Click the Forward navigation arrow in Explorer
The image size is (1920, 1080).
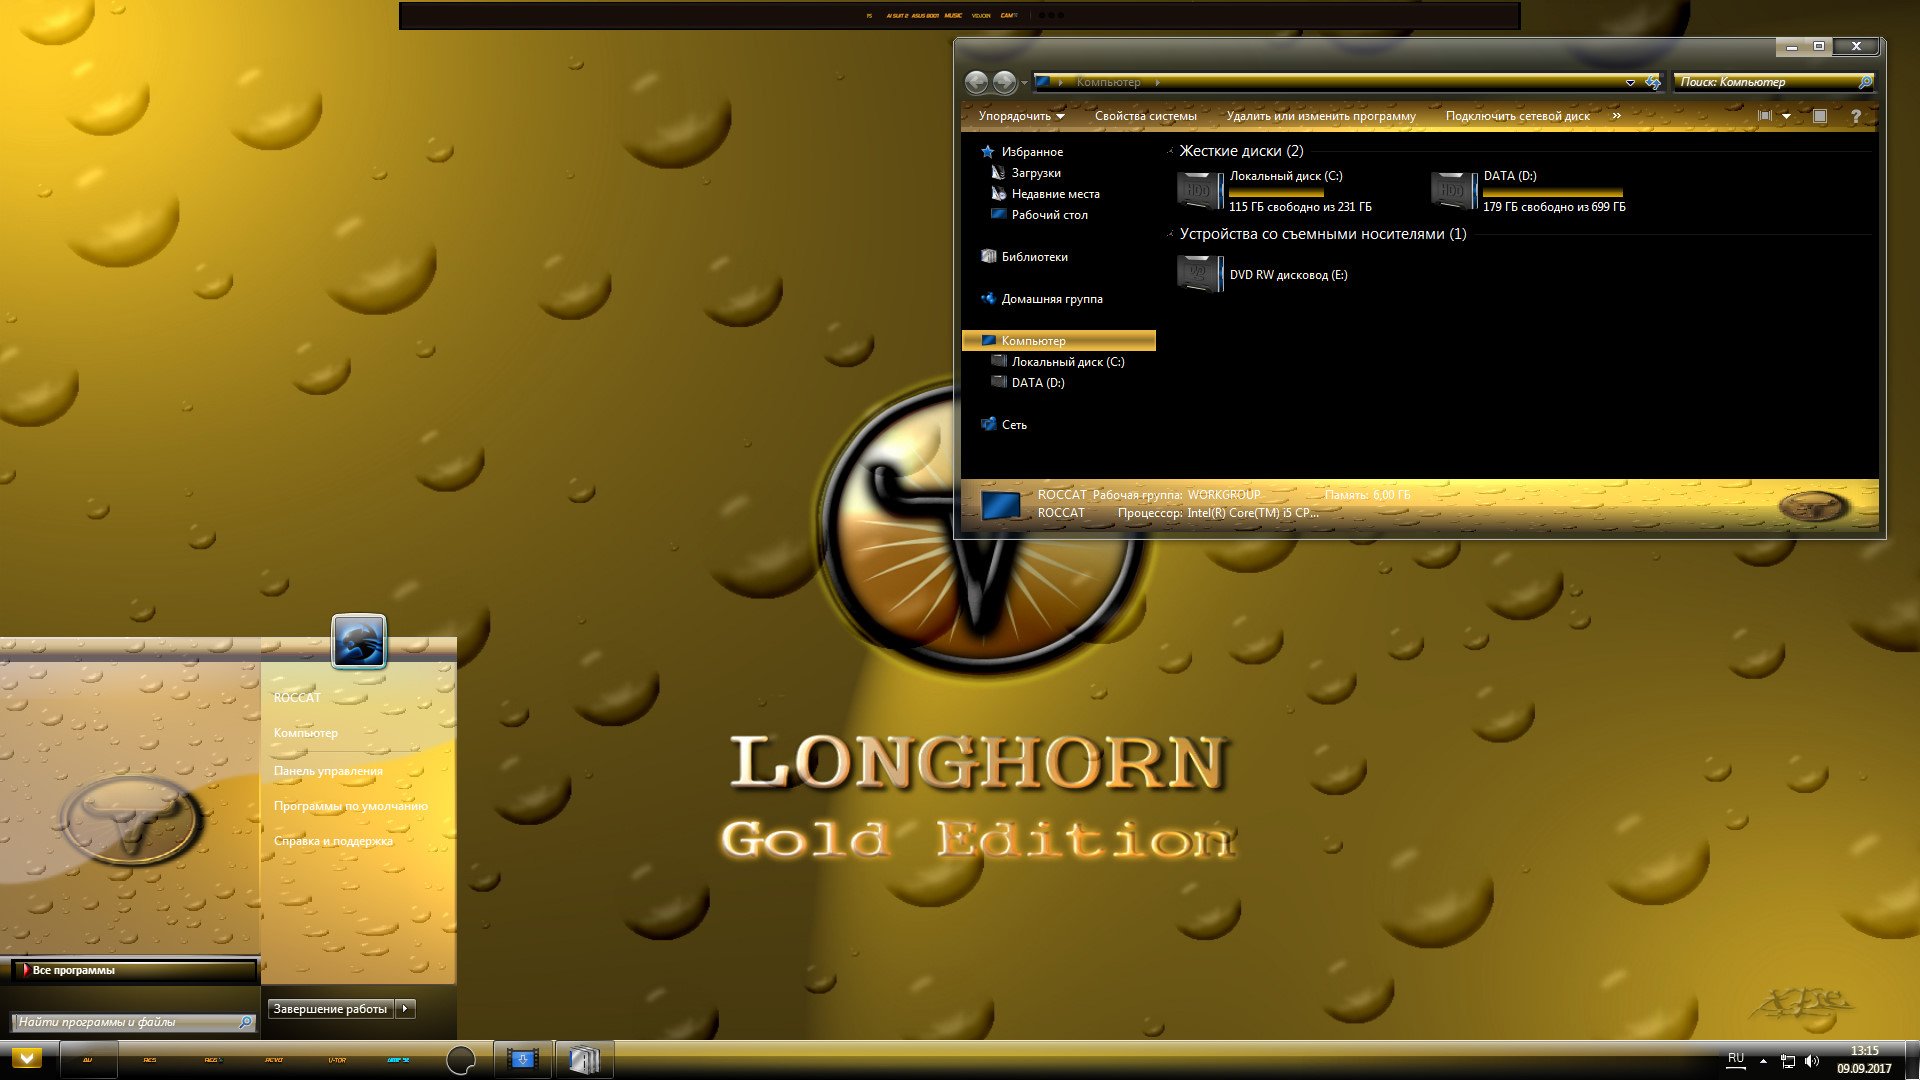tap(1004, 82)
